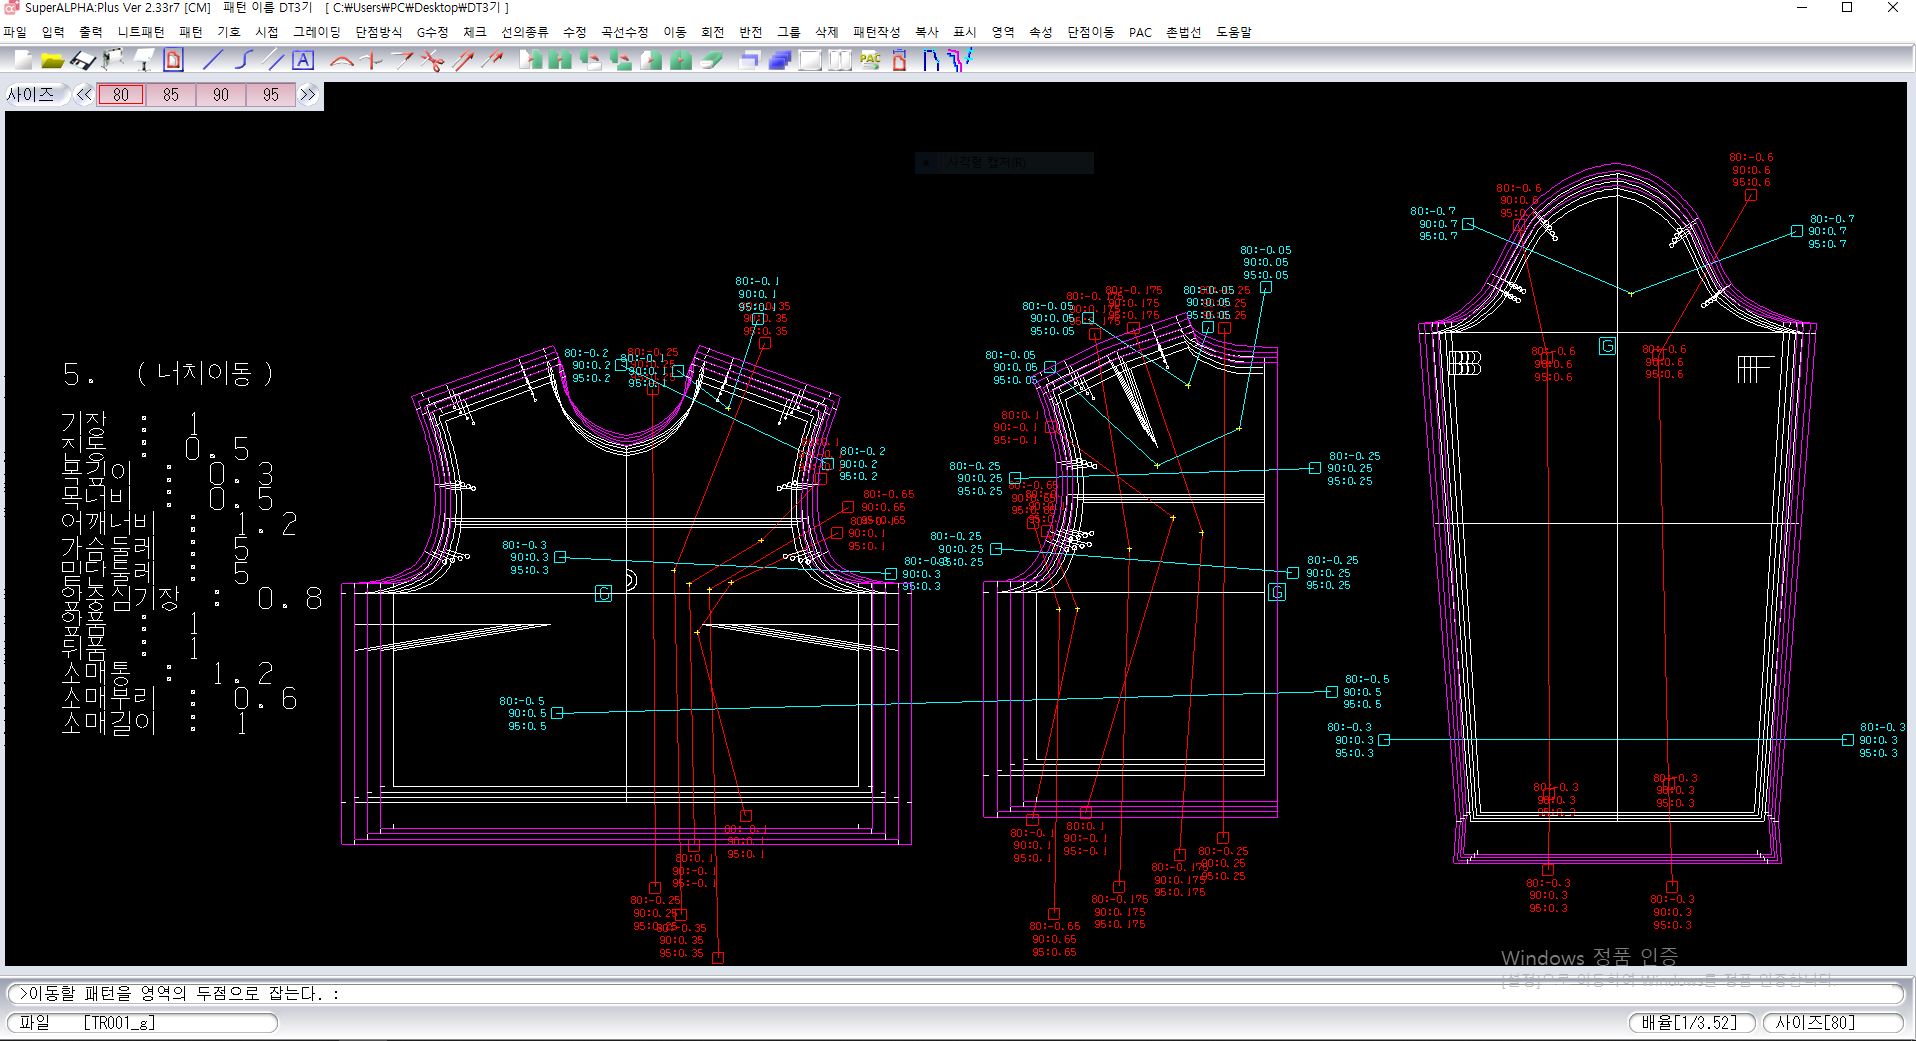The image size is (1916, 1041).
Task: Click the plotter output icon
Action: 113,61
